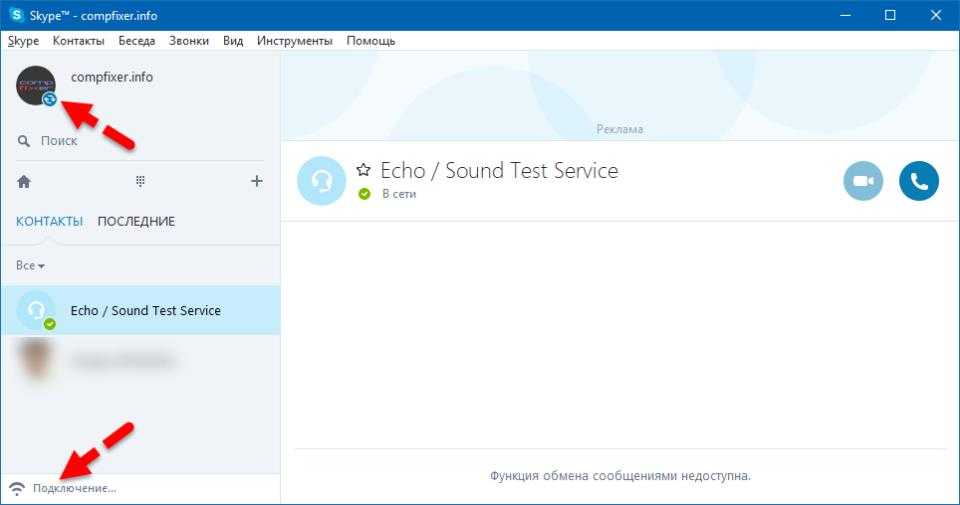This screenshot has width=960, height=505.
Task: Click the Echo headset avatar in header
Action: click(321, 181)
